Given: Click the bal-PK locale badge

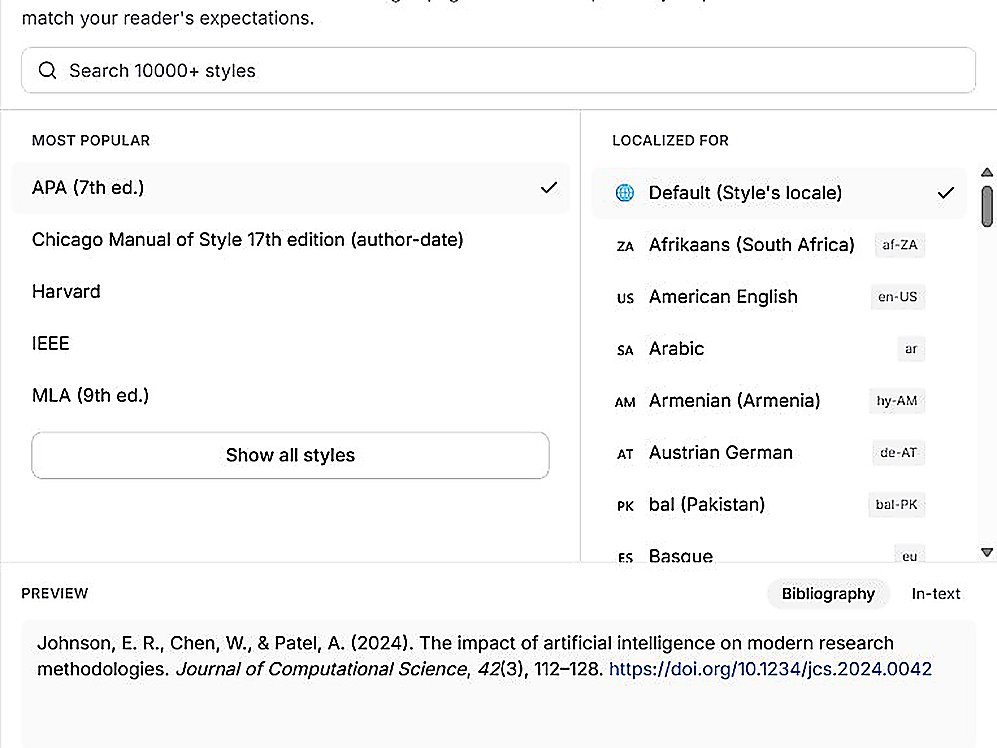Looking at the screenshot, I should (x=896, y=504).
